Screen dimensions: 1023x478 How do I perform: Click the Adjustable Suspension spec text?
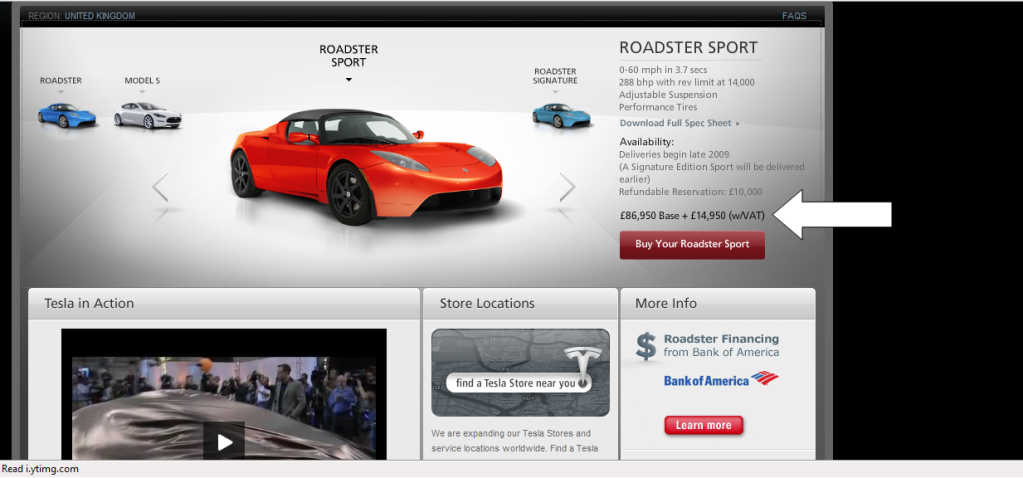[x=668, y=95]
